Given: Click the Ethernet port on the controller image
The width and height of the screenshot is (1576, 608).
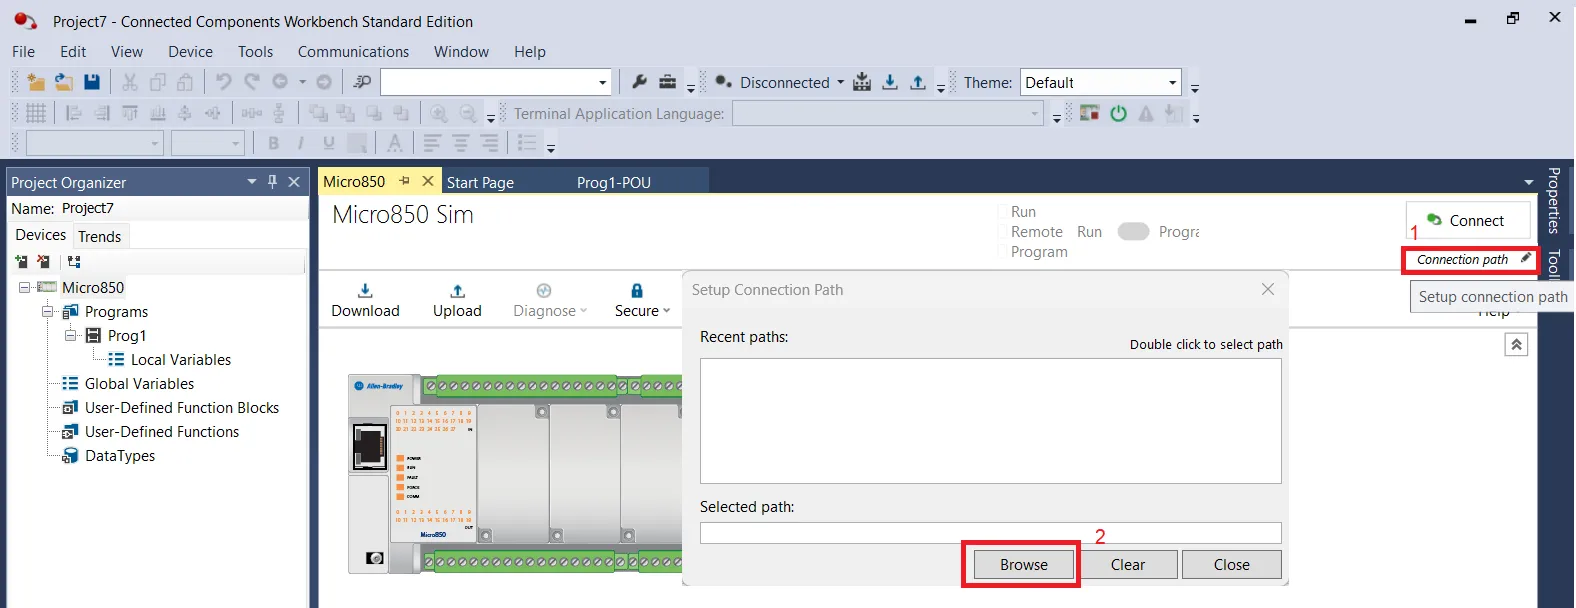Looking at the screenshot, I should (370, 446).
